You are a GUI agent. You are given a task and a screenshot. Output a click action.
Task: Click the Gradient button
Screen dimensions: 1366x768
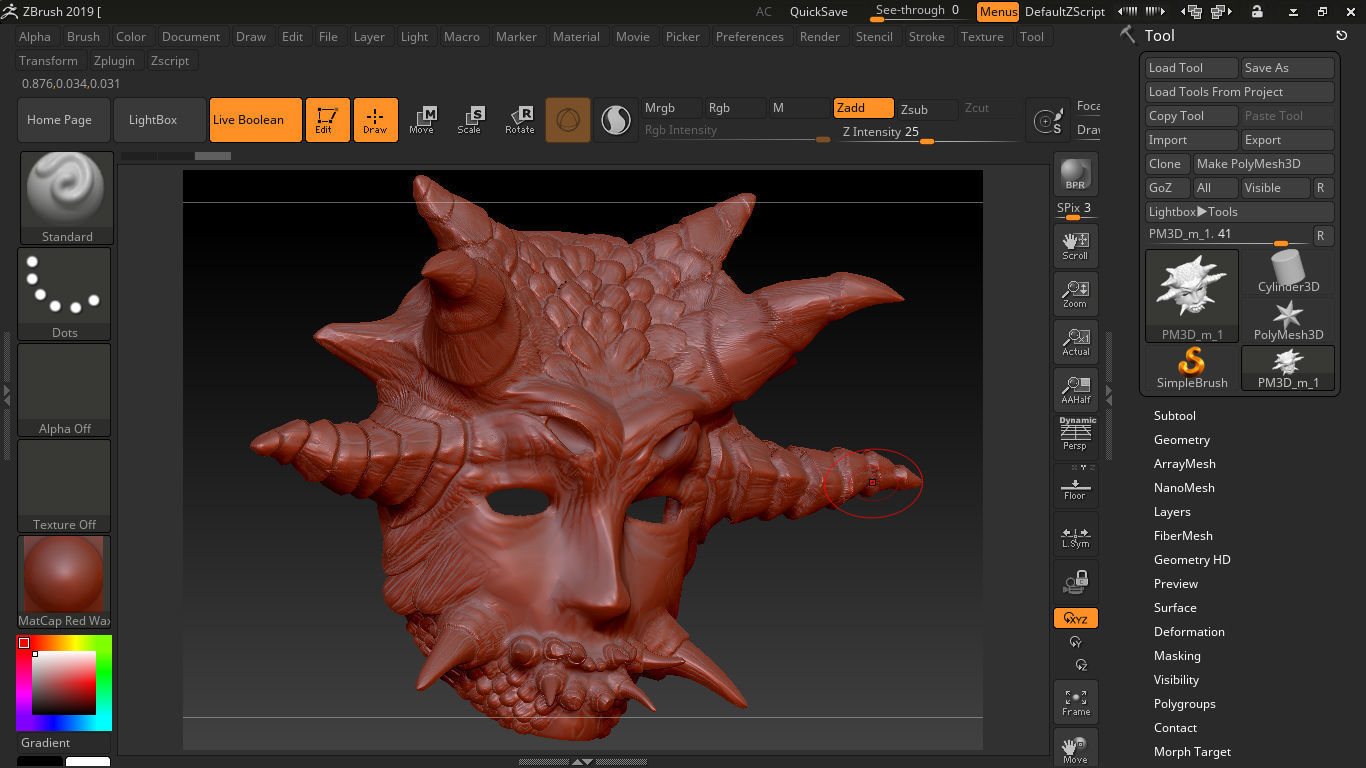(x=46, y=743)
